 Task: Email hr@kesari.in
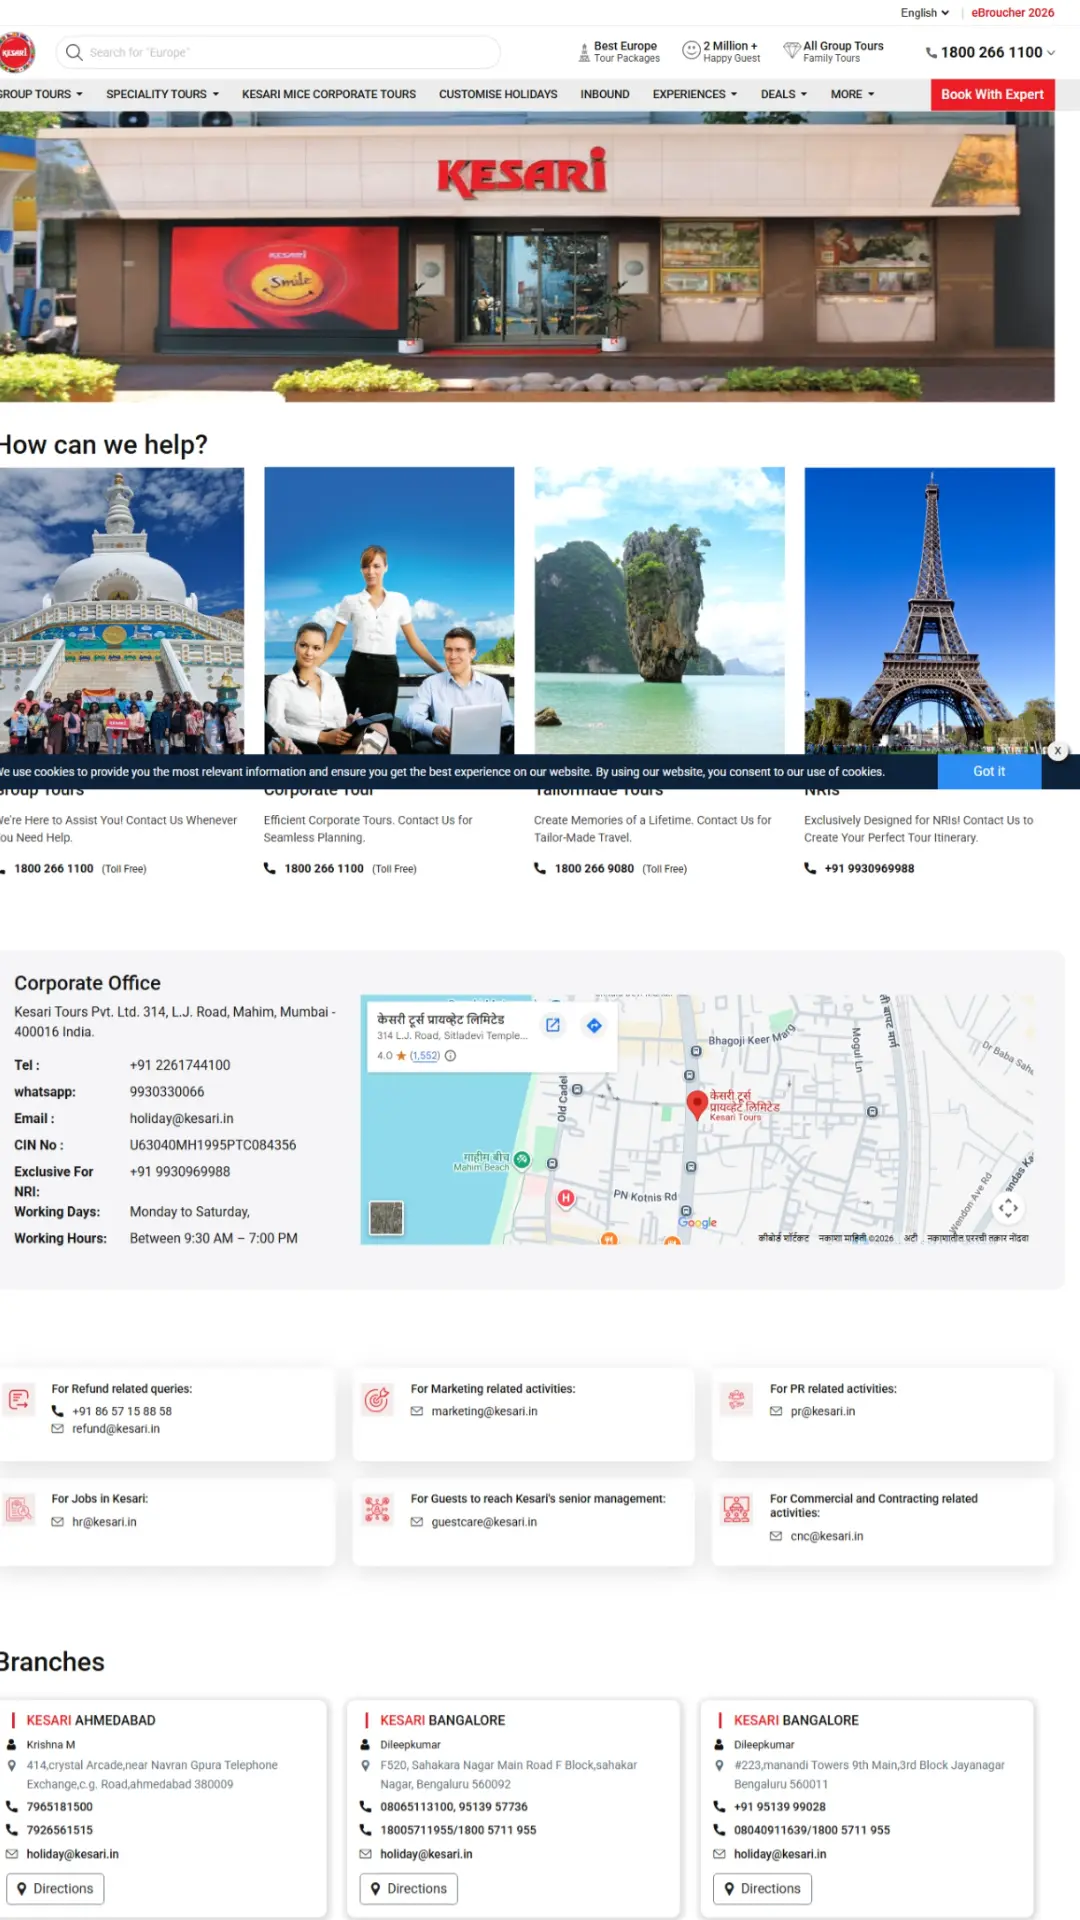[x=104, y=1522]
